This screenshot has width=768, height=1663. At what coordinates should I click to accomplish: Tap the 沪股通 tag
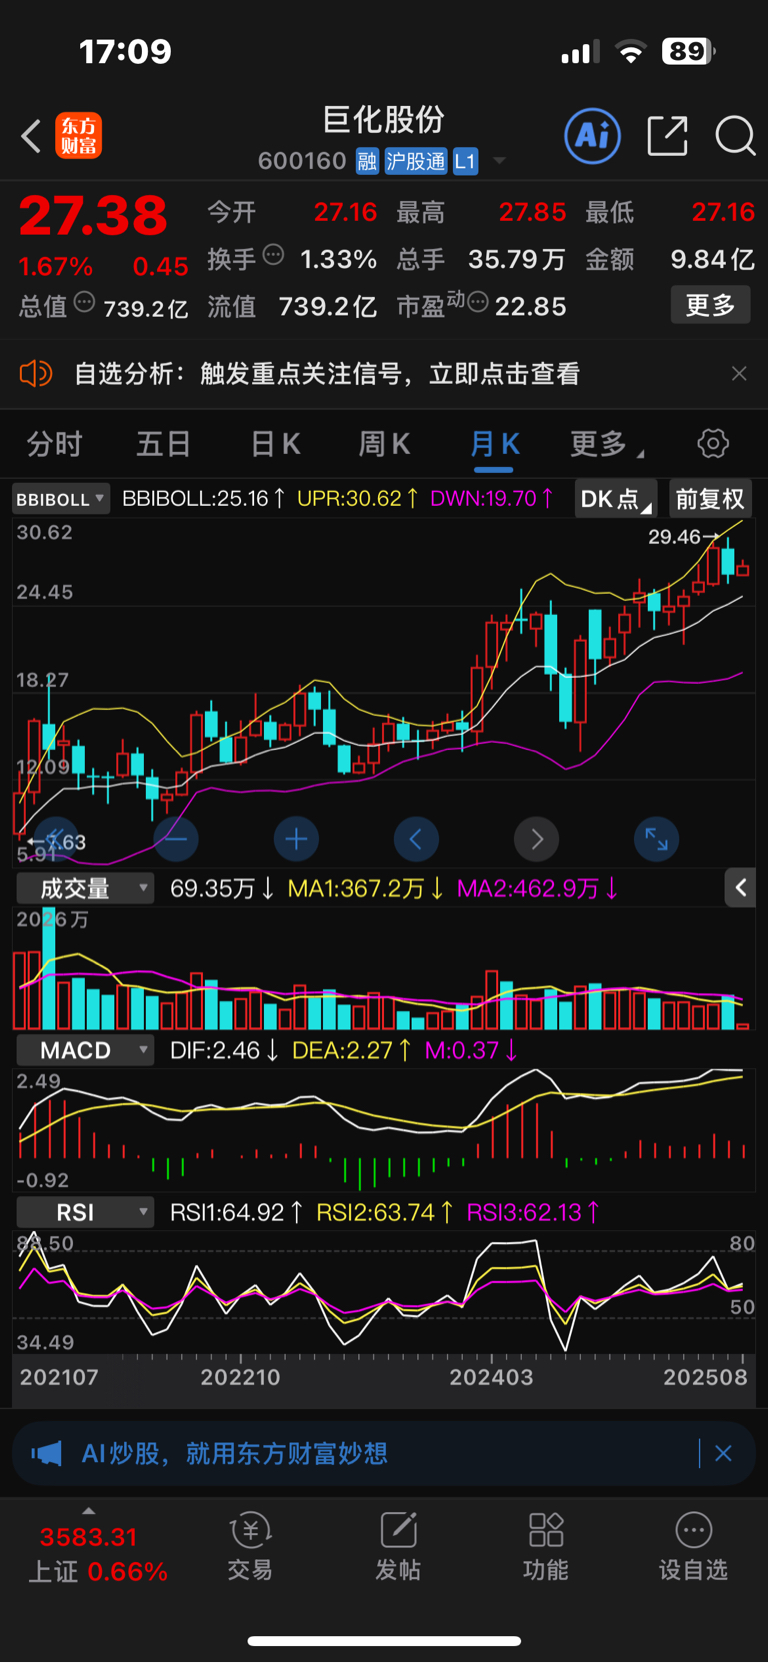point(416,161)
